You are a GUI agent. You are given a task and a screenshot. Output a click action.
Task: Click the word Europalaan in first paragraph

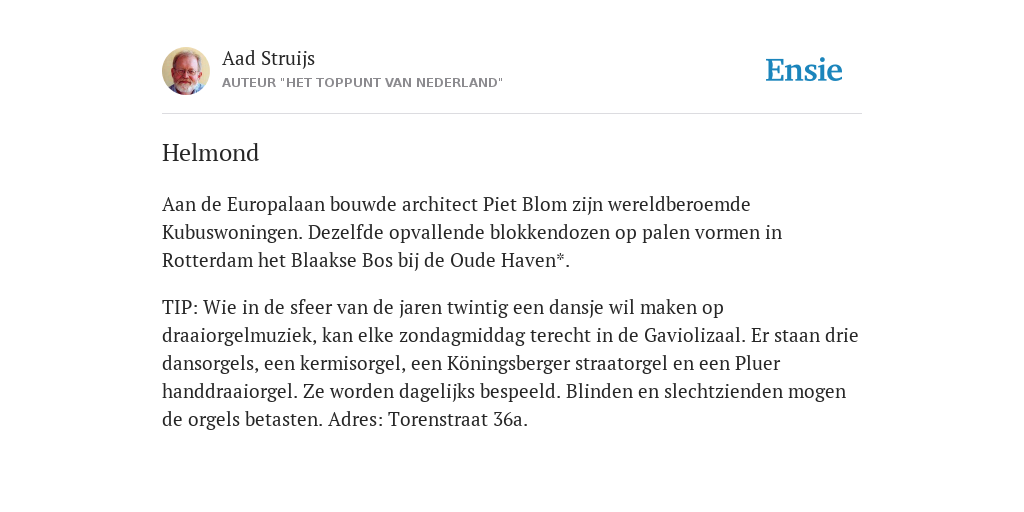276,205
